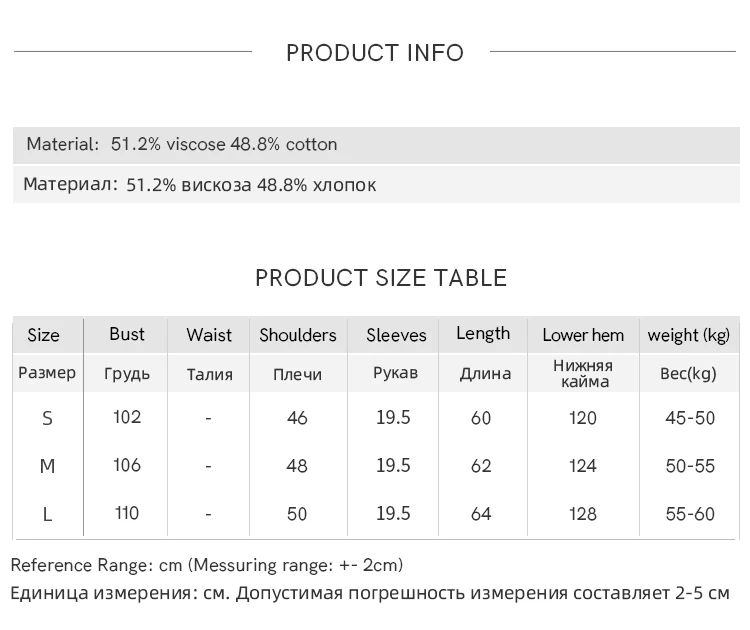
Task: Click the Length column header
Action: [x=483, y=334]
